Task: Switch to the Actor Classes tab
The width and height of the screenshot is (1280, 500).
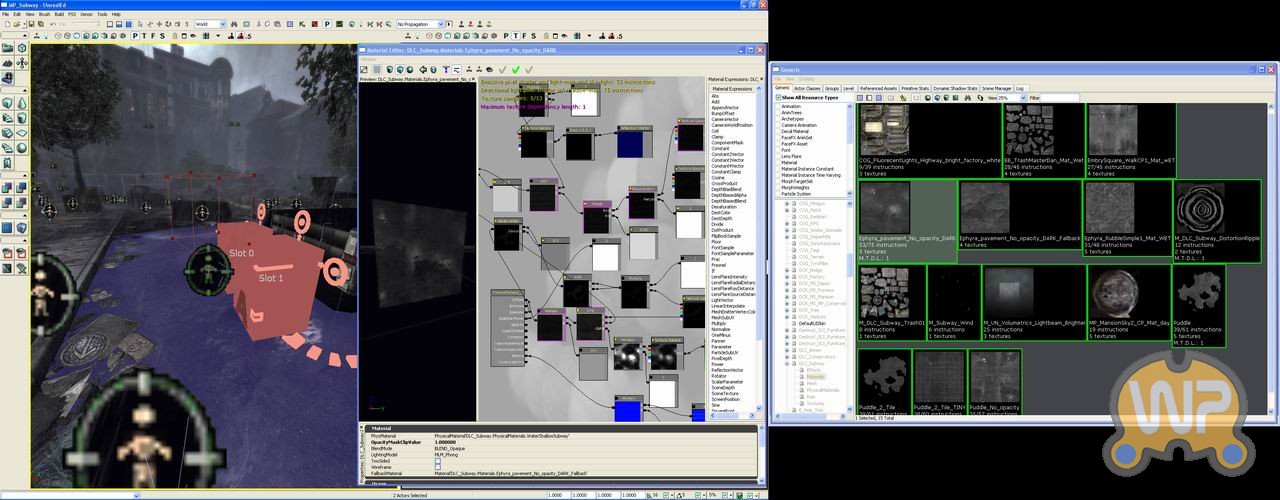Action: (806, 88)
